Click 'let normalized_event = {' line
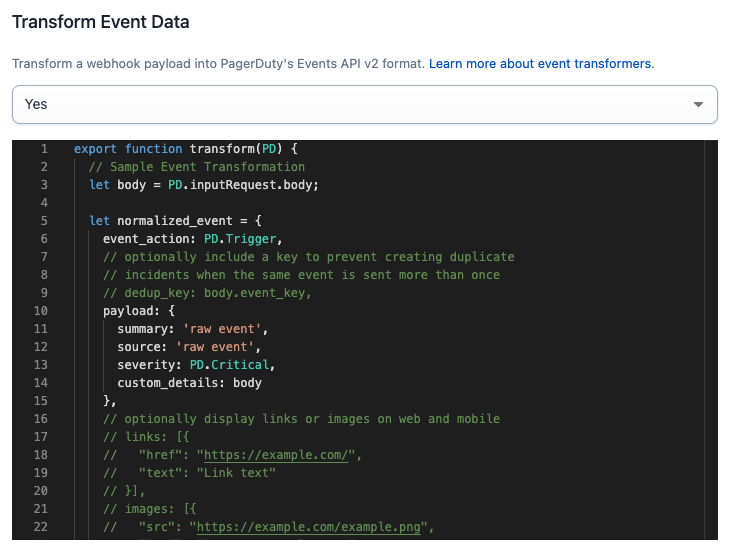The width and height of the screenshot is (730, 552). pos(175,221)
